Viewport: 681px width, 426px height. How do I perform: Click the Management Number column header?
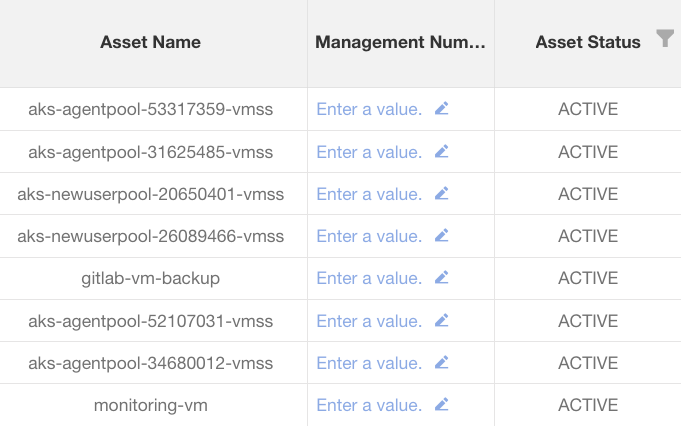click(x=400, y=42)
